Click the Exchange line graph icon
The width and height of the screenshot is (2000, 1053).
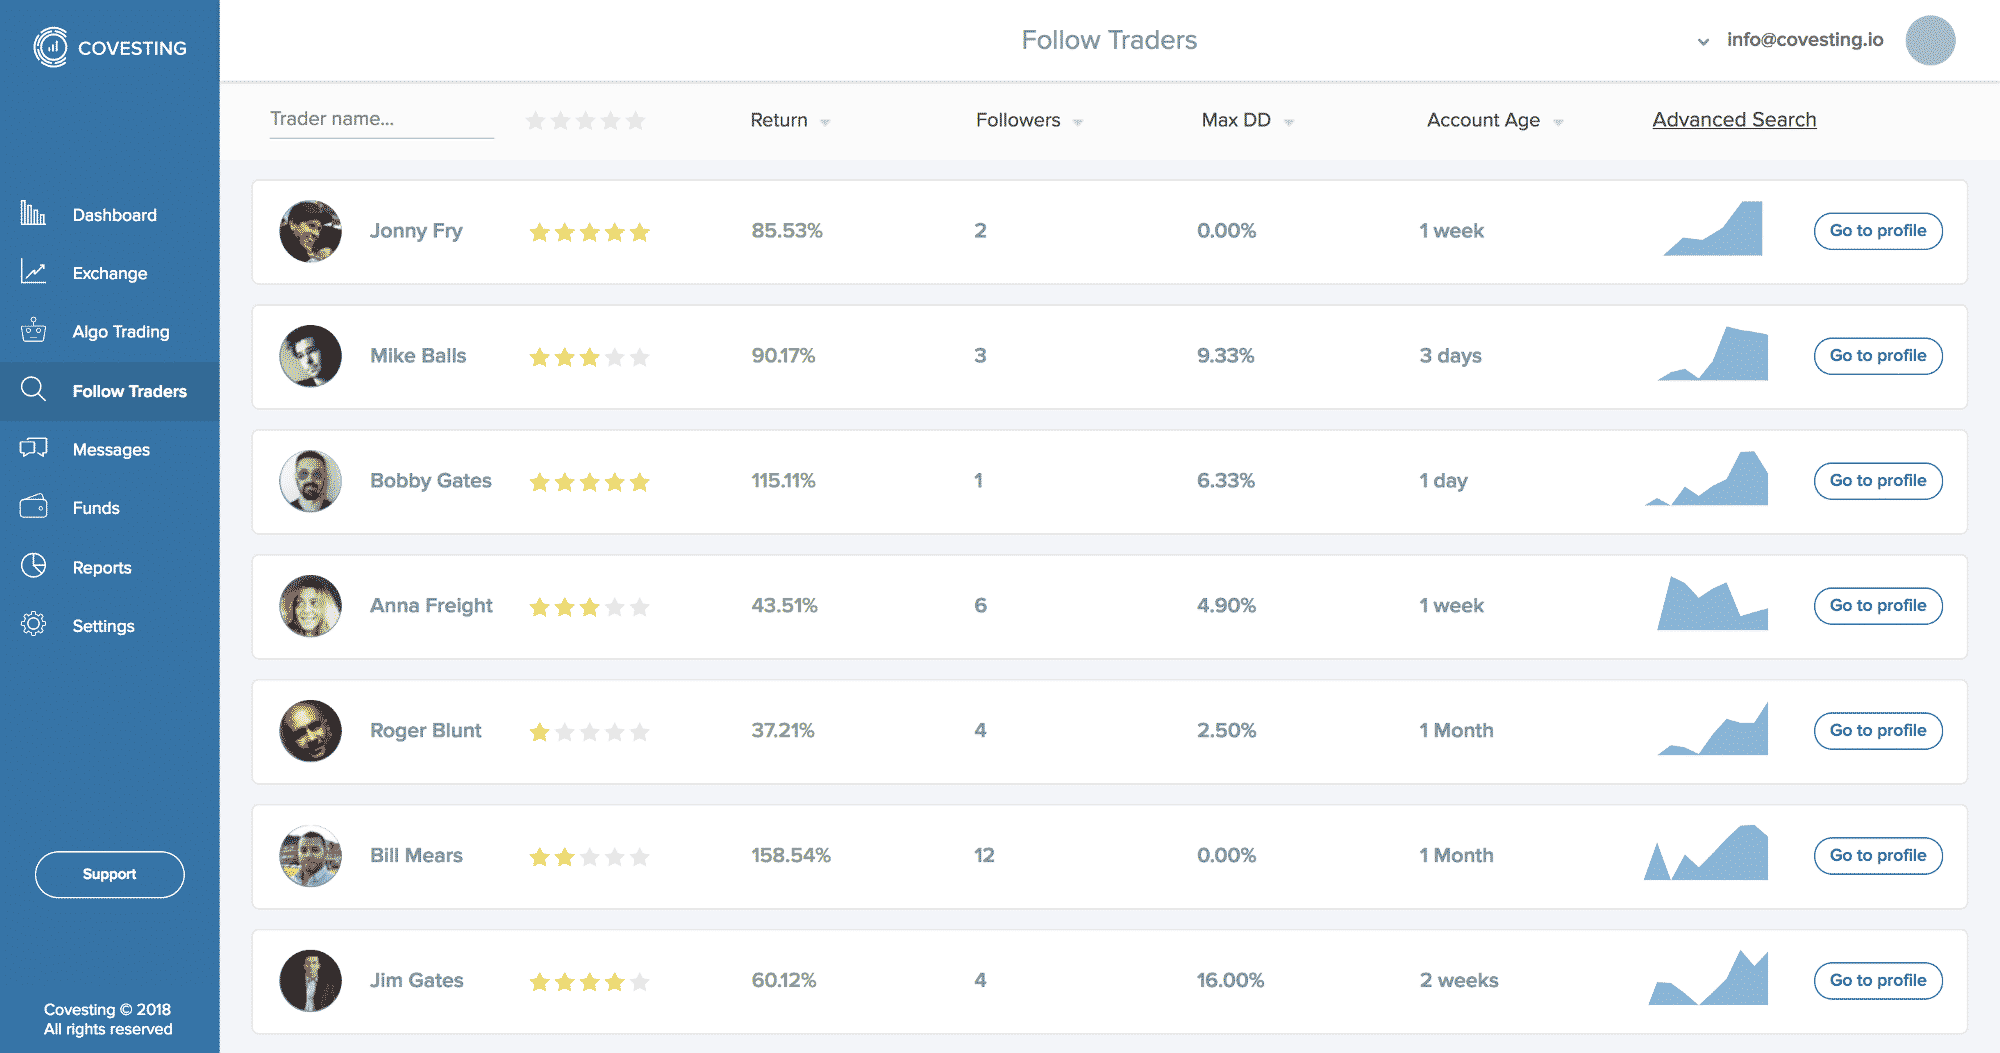[x=33, y=272]
